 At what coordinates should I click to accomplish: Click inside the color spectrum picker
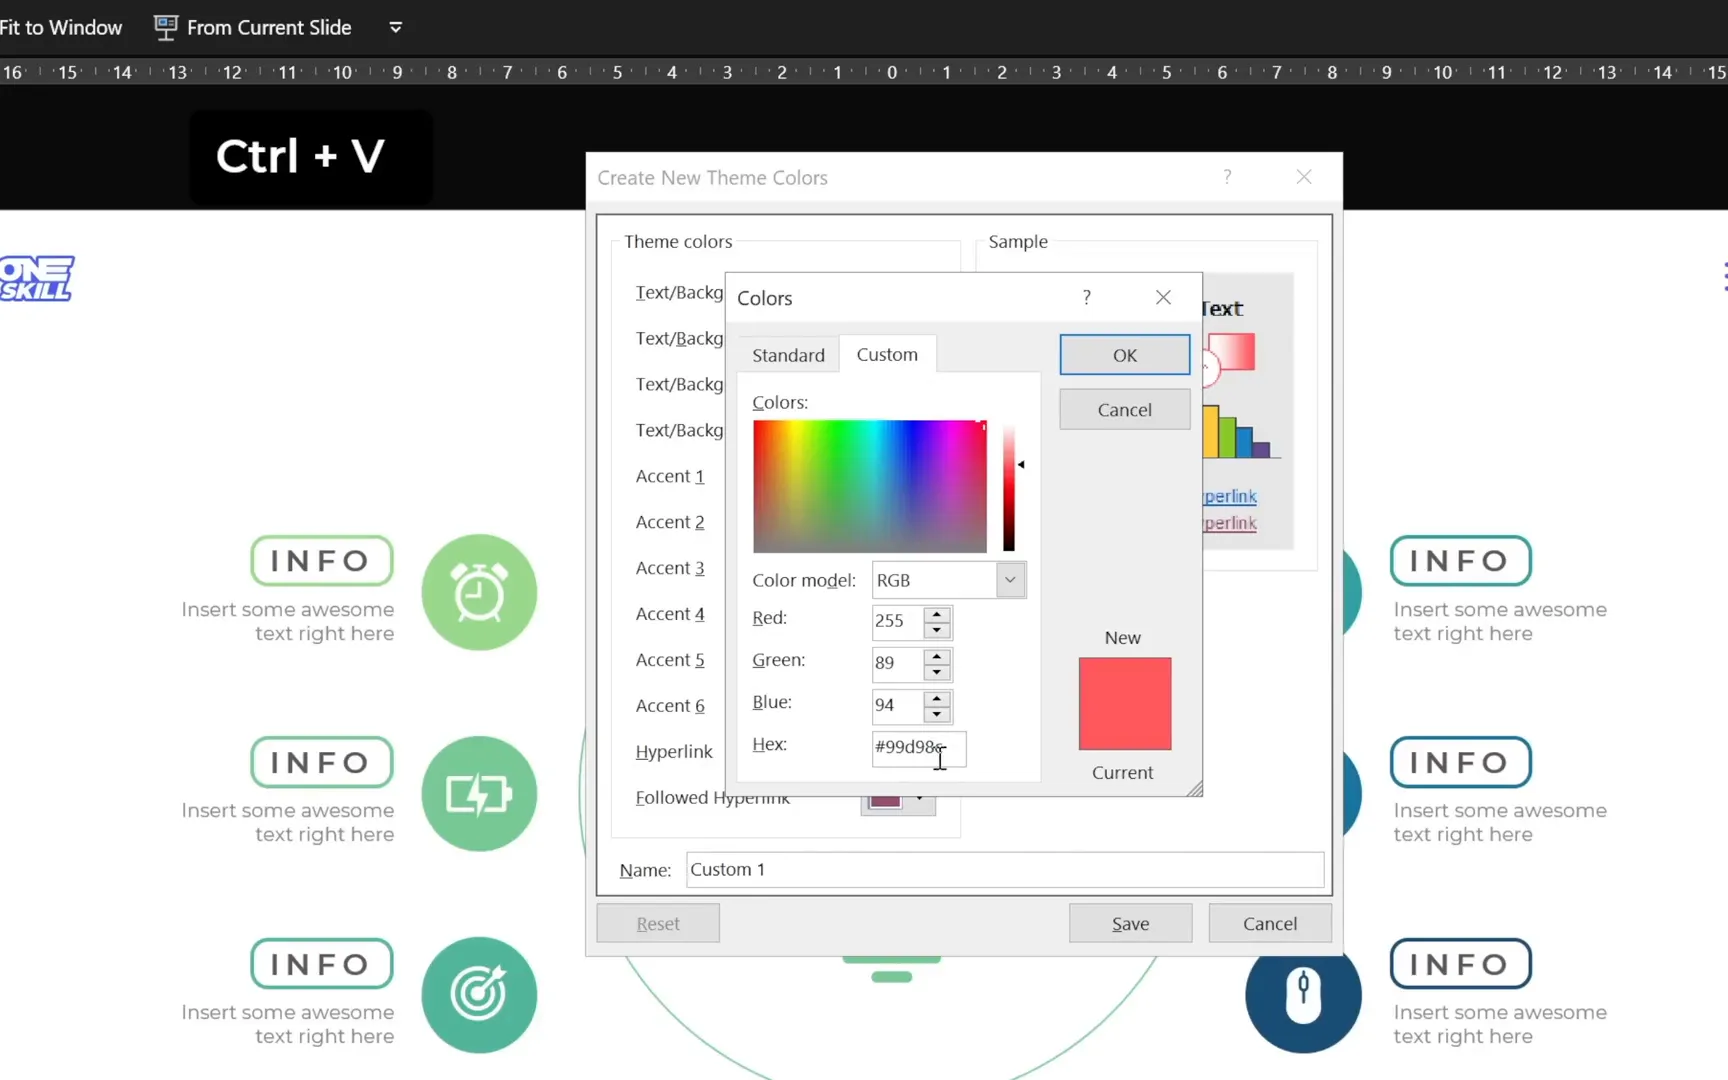point(869,486)
